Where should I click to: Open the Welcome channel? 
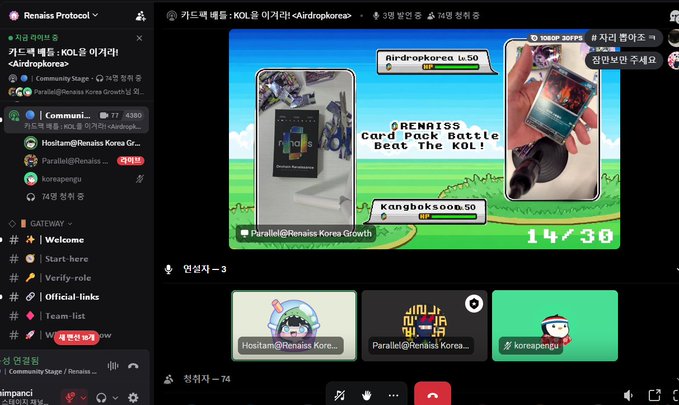tap(65, 240)
